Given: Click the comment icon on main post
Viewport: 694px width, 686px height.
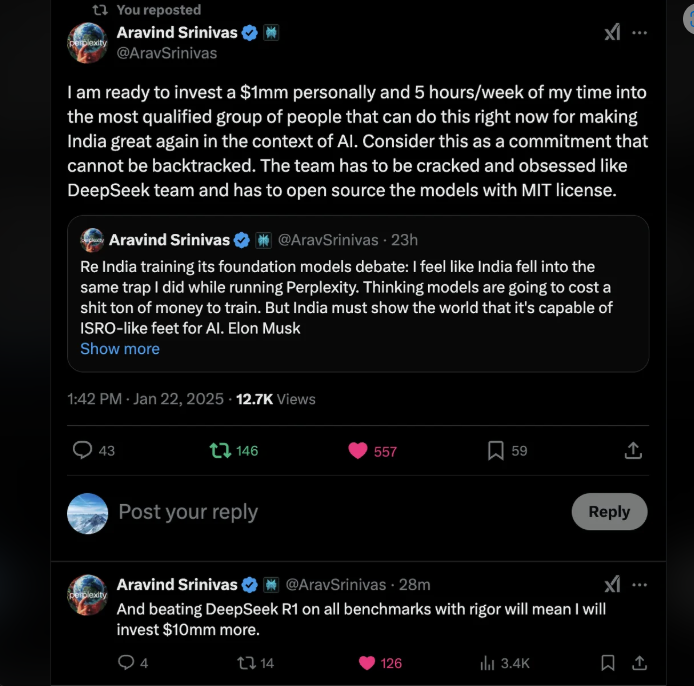Looking at the screenshot, I should 84,451.
